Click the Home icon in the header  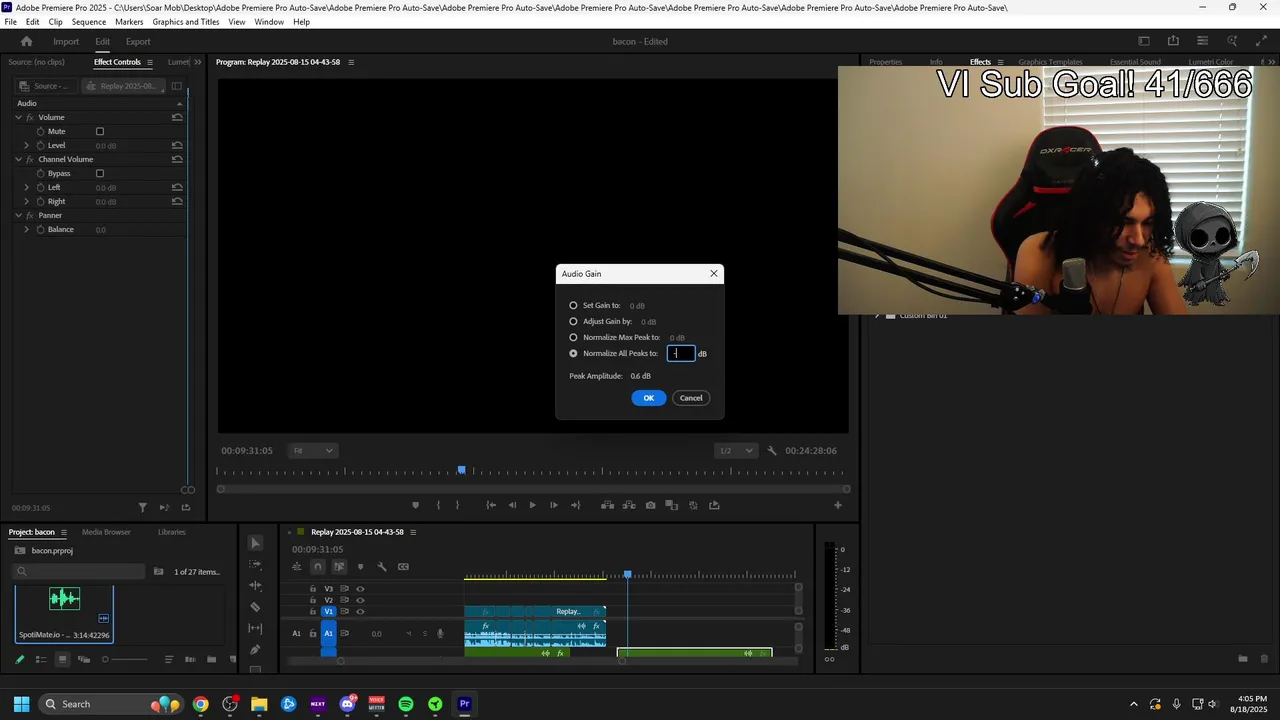click(x=27, y=41)
